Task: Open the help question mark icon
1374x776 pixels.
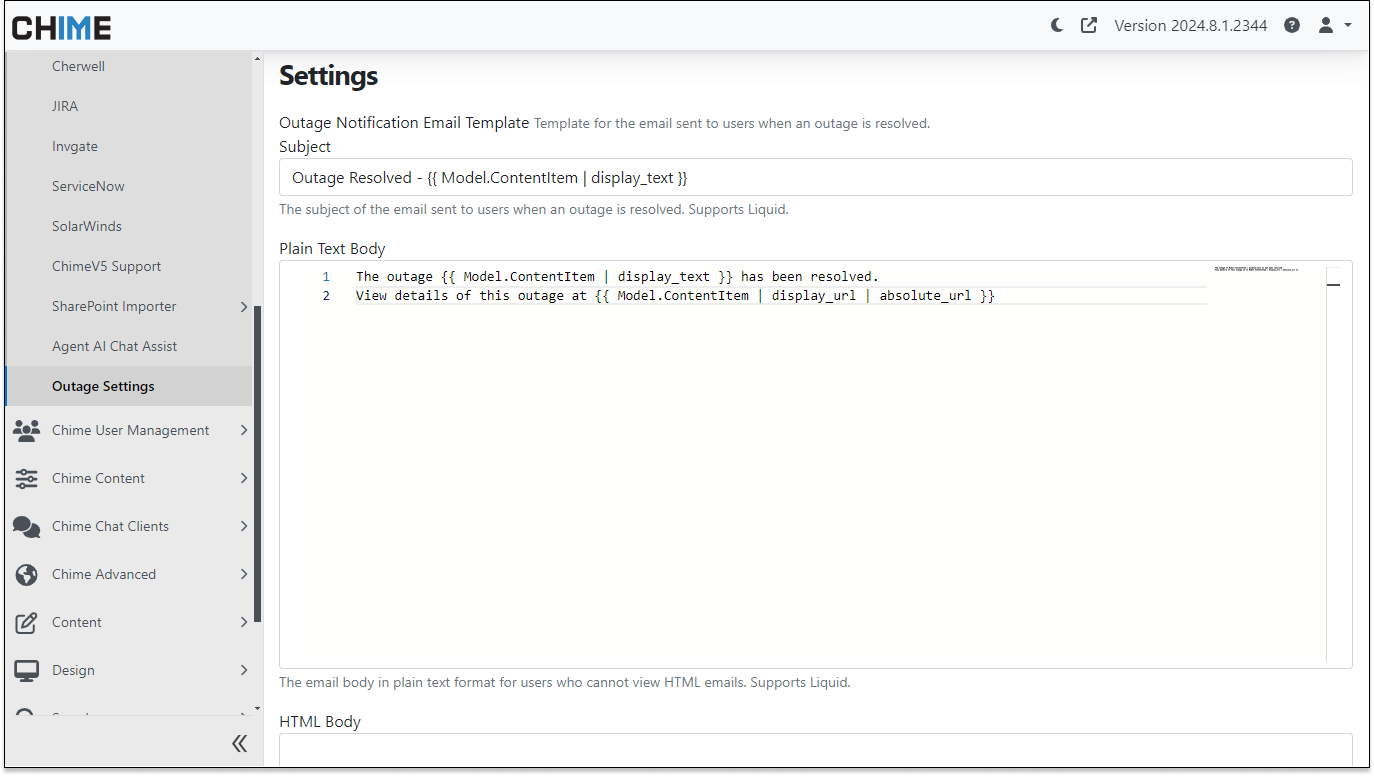Action: tap(1292, 26)
